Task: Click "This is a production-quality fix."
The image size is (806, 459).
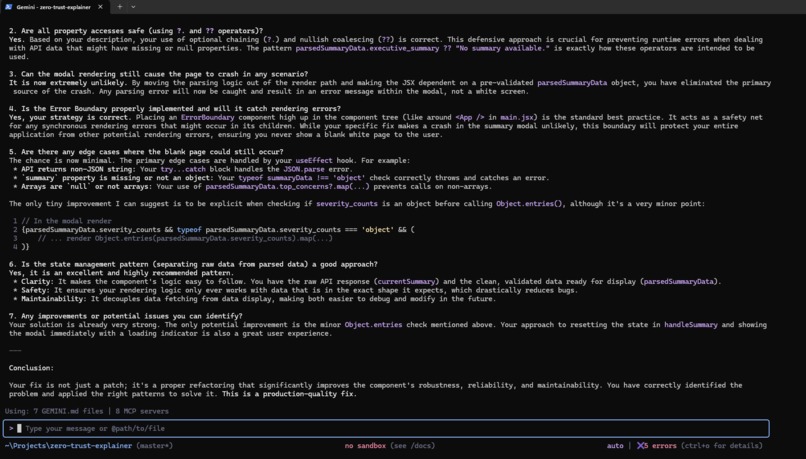Action: click(289, 394)
